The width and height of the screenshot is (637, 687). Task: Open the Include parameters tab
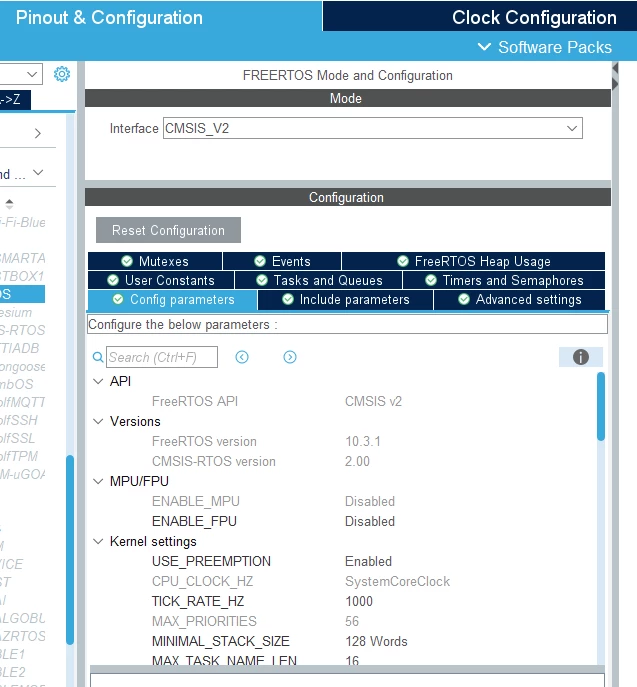[346, 300]
